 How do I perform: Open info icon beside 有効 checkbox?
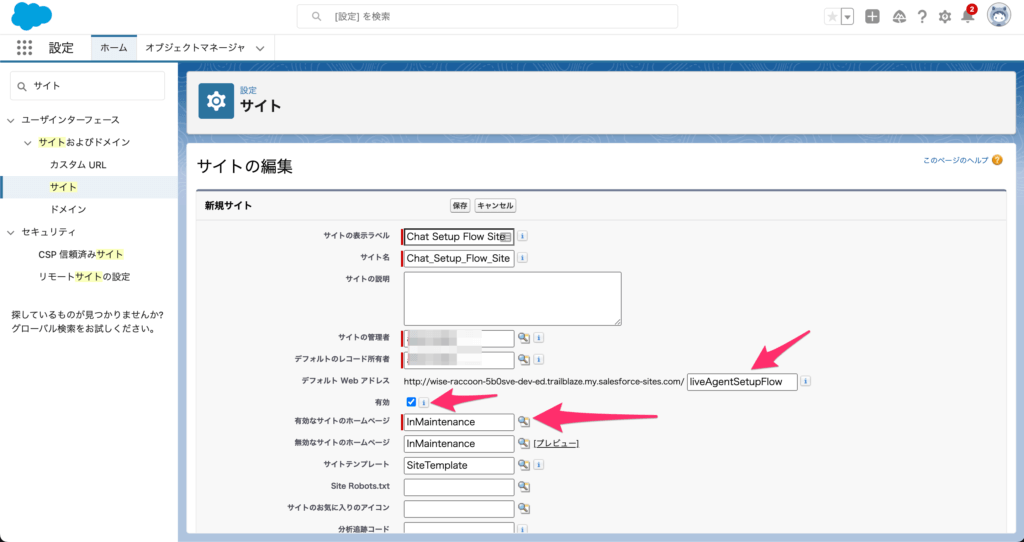click(423, 402)
